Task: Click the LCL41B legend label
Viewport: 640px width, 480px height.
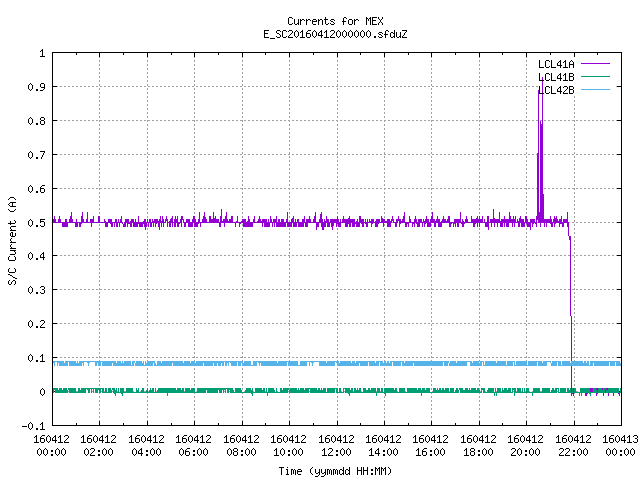Action: (556, 77)
